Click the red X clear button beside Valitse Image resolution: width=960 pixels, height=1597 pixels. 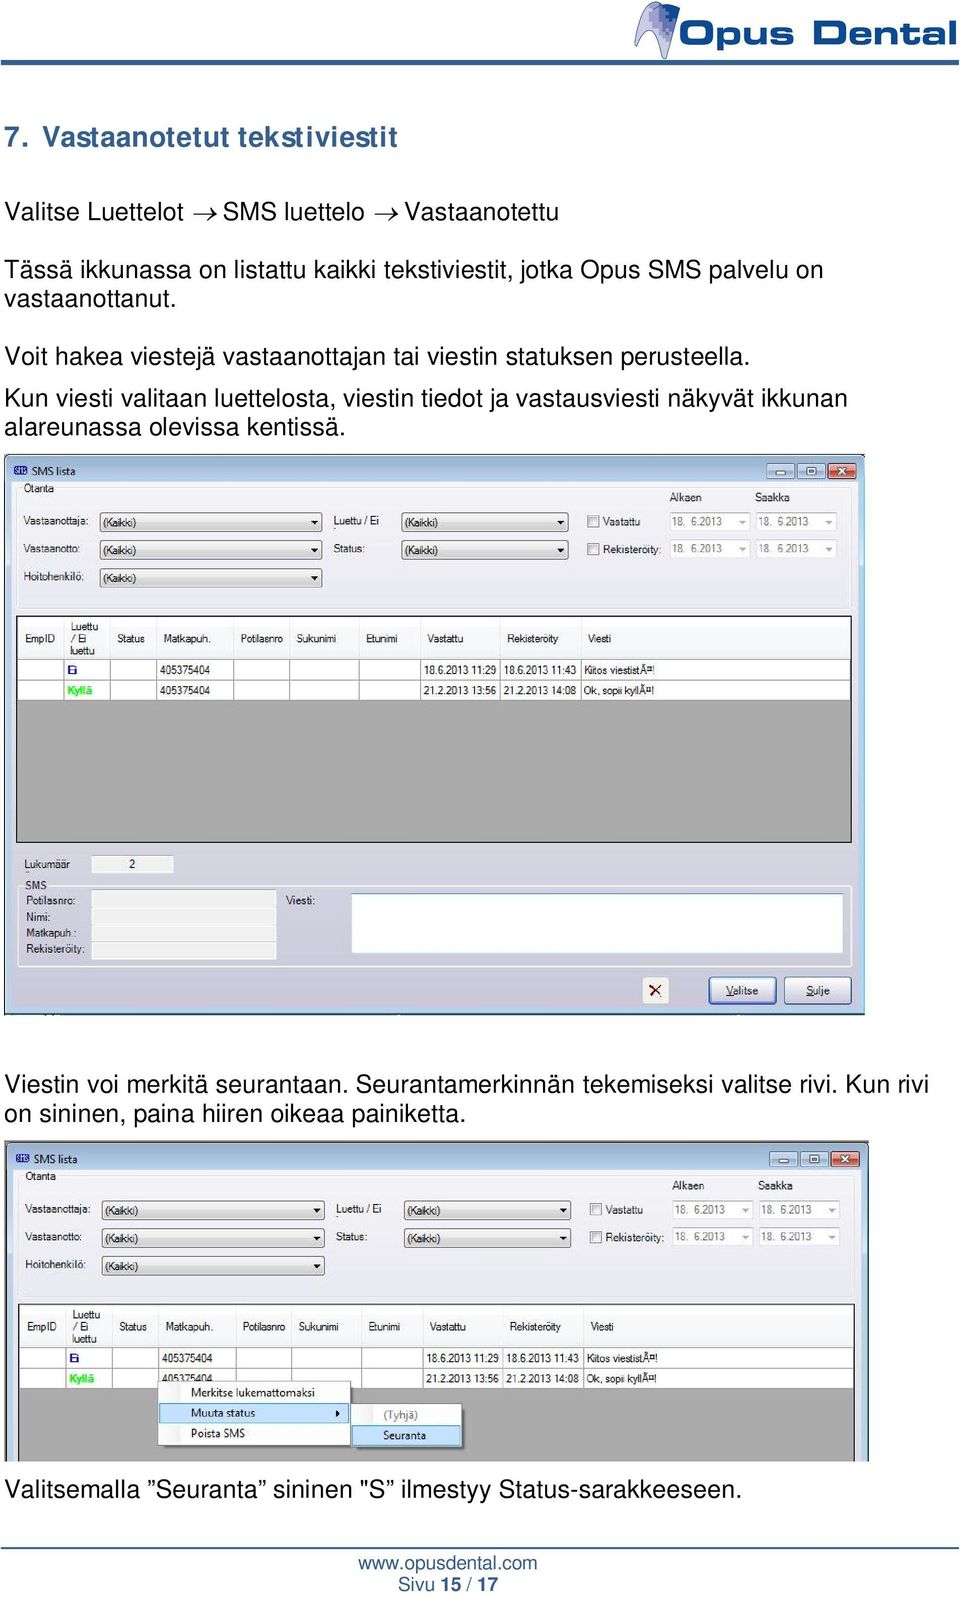655,990
